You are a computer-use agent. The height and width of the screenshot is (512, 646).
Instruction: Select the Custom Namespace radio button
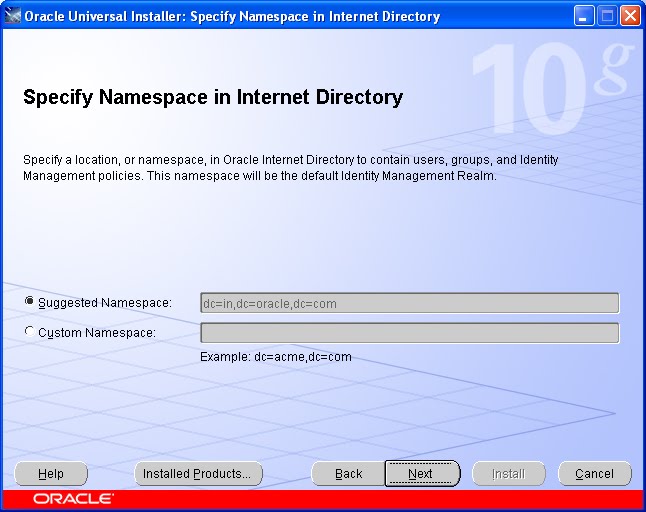tap(29, 331)
